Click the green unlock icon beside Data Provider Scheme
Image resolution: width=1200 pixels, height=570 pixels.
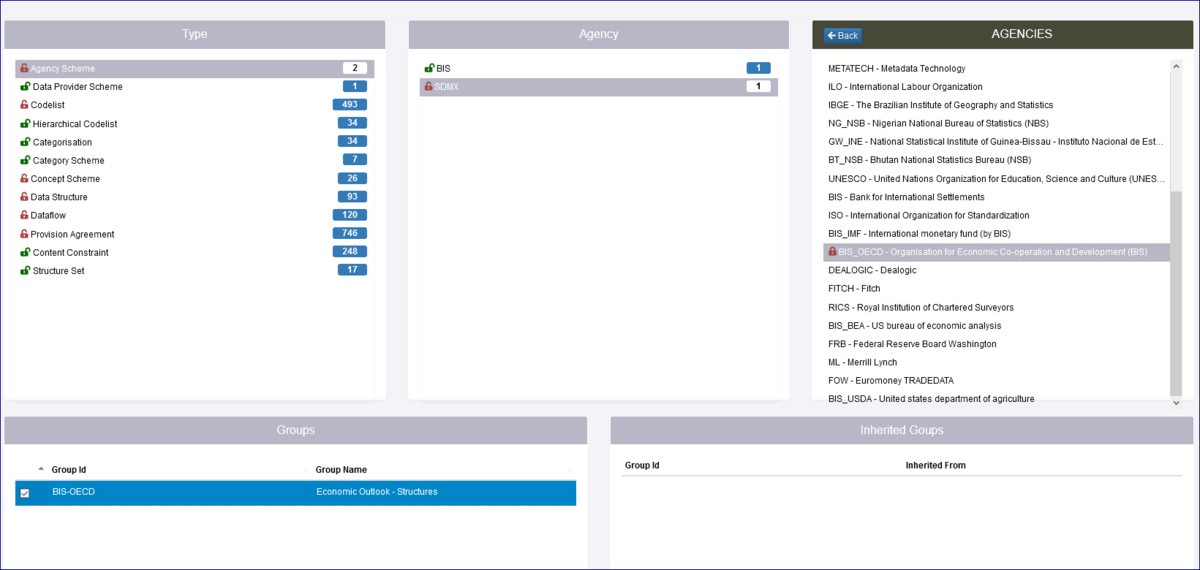25,87
